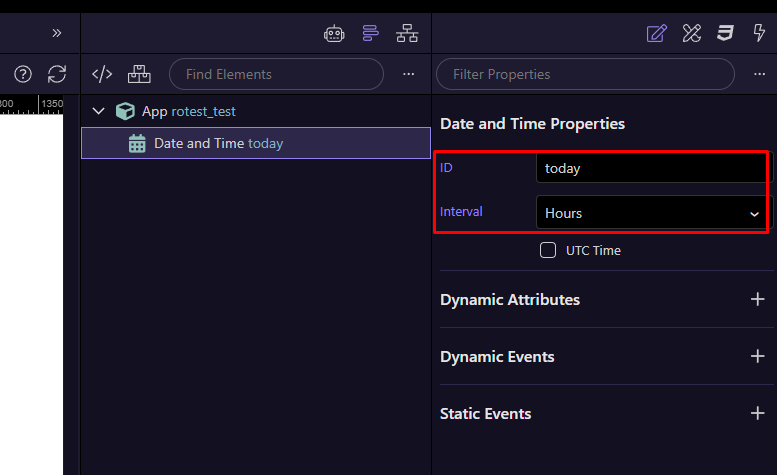Click the help question mark icon
Image resolution: width=777 pixels, height=475 pixels.
click(x=23, y=74)
